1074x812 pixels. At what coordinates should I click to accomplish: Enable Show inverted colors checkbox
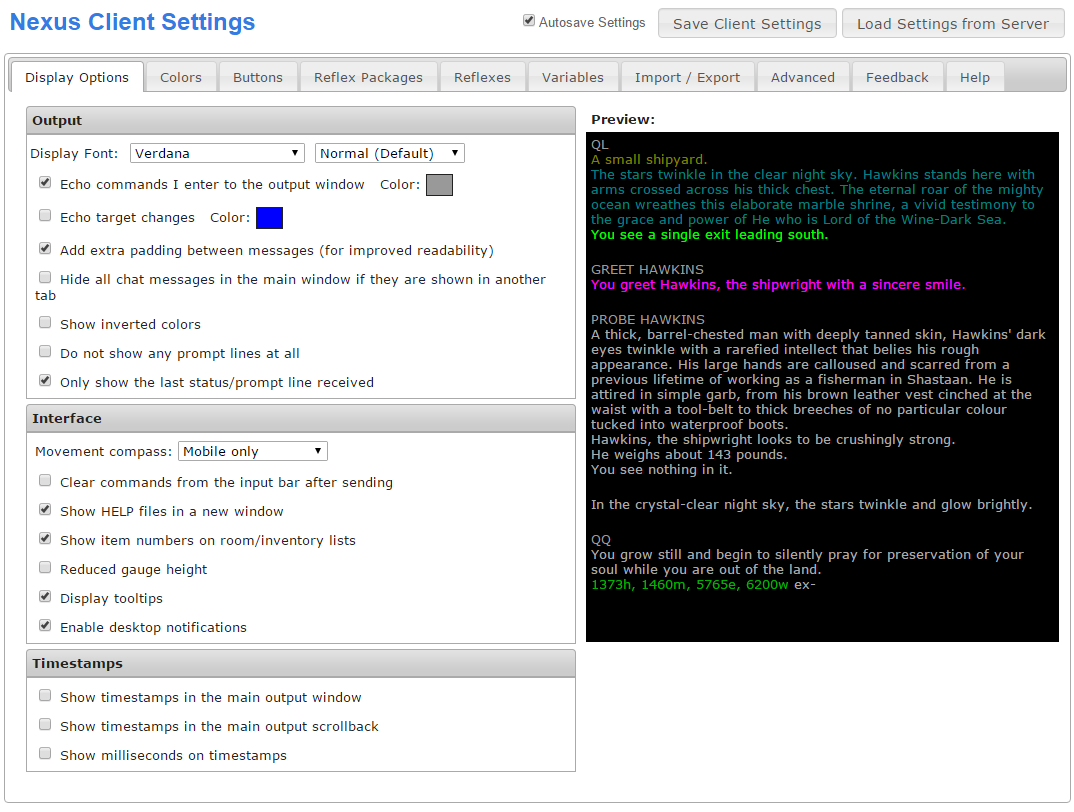point(45,323)
